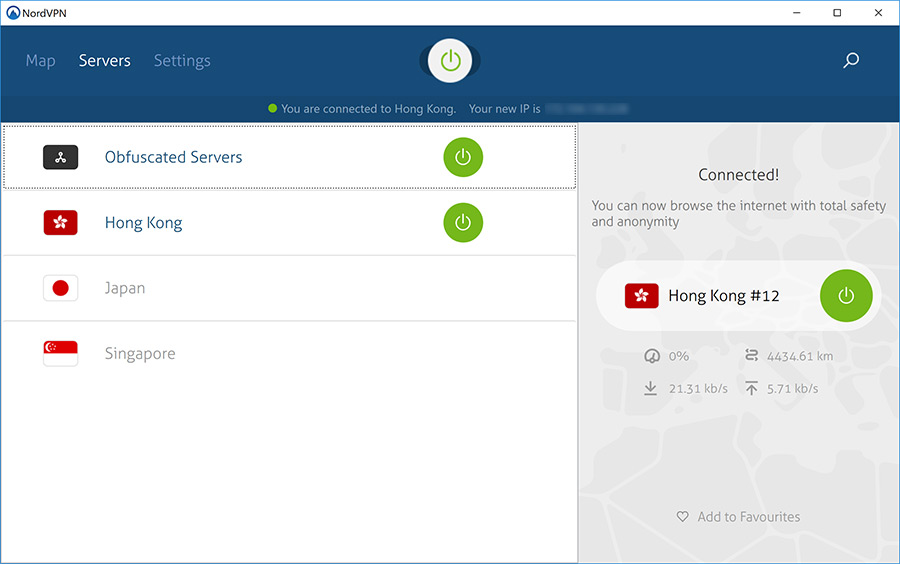Click the upload speed arrow icon
The height and width of the screenshot is (564, 900).
(751, 388)
